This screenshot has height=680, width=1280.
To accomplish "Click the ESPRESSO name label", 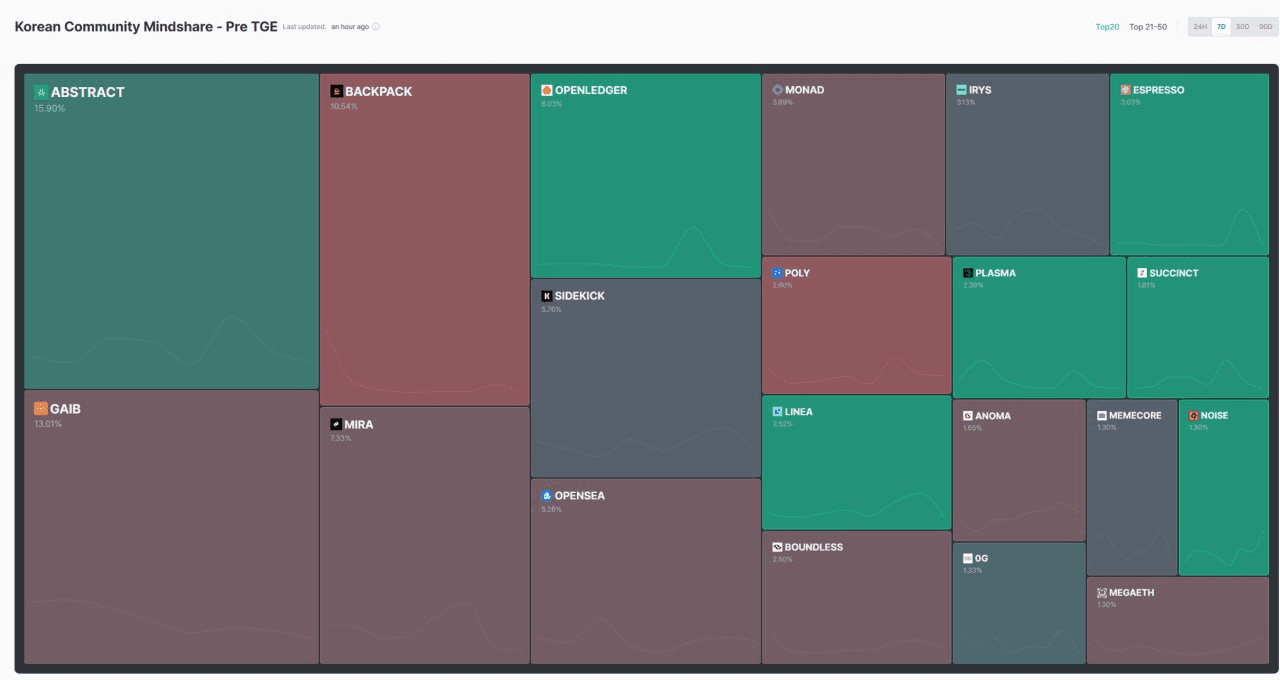I will click(x=1159, y=90).
